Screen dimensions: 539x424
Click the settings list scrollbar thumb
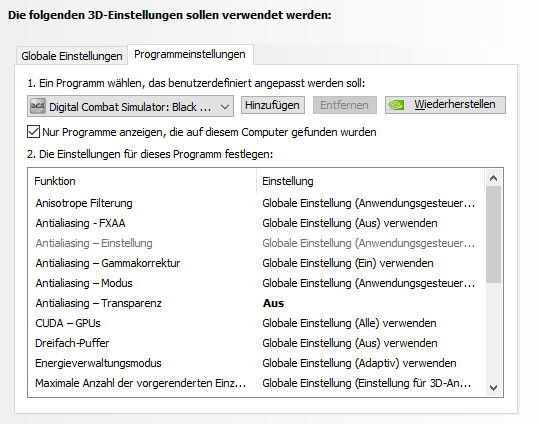(x=494, y=235)
